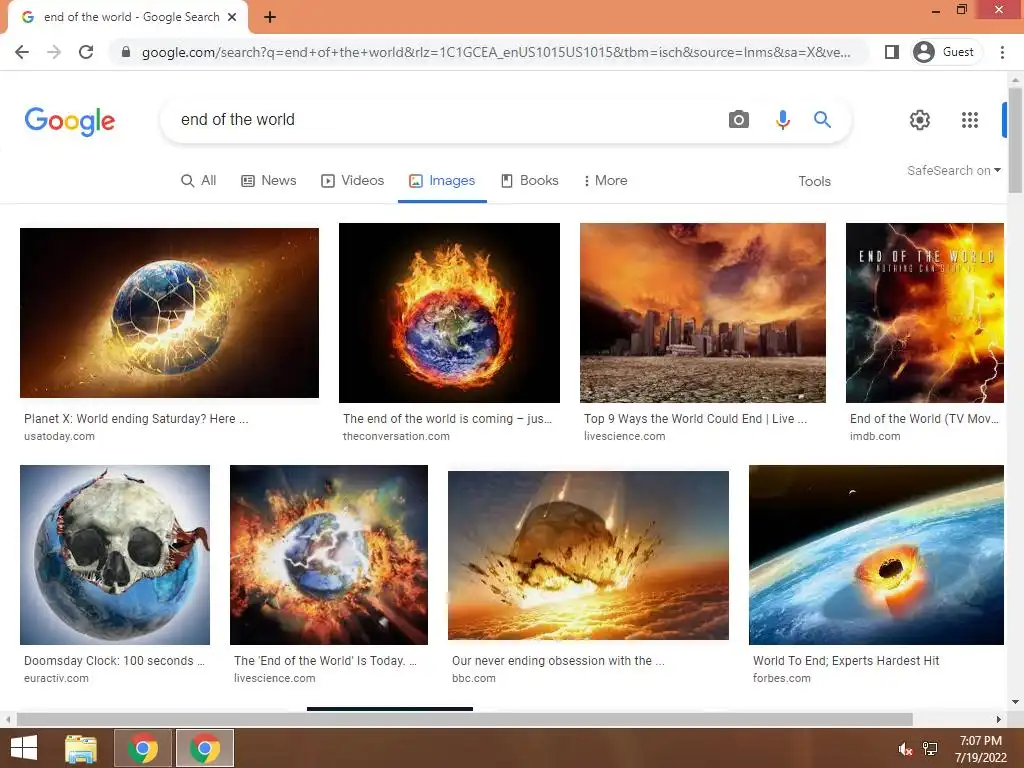This screenshot has height=768, width=1024.
Task: Open the burning Earth image
Action: pos(449,313)
